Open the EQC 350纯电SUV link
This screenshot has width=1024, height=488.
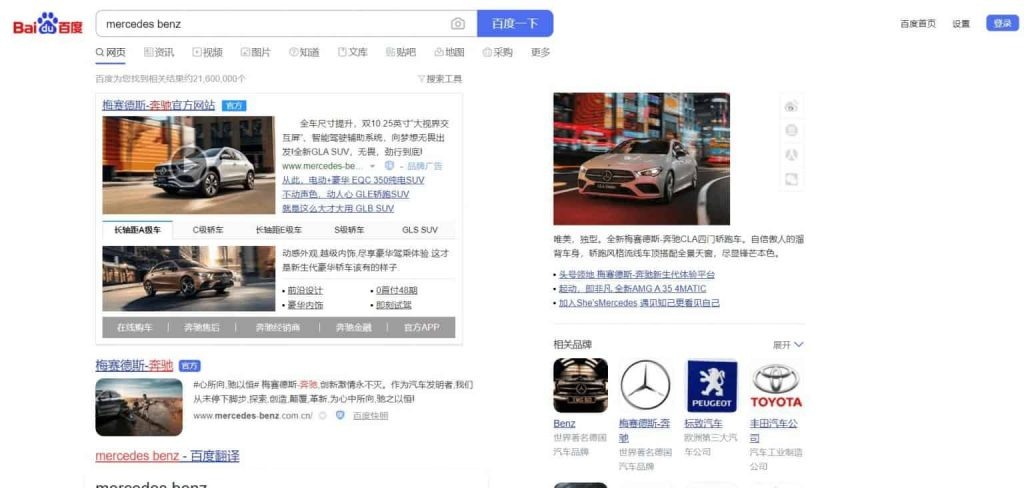coord(353,180)
